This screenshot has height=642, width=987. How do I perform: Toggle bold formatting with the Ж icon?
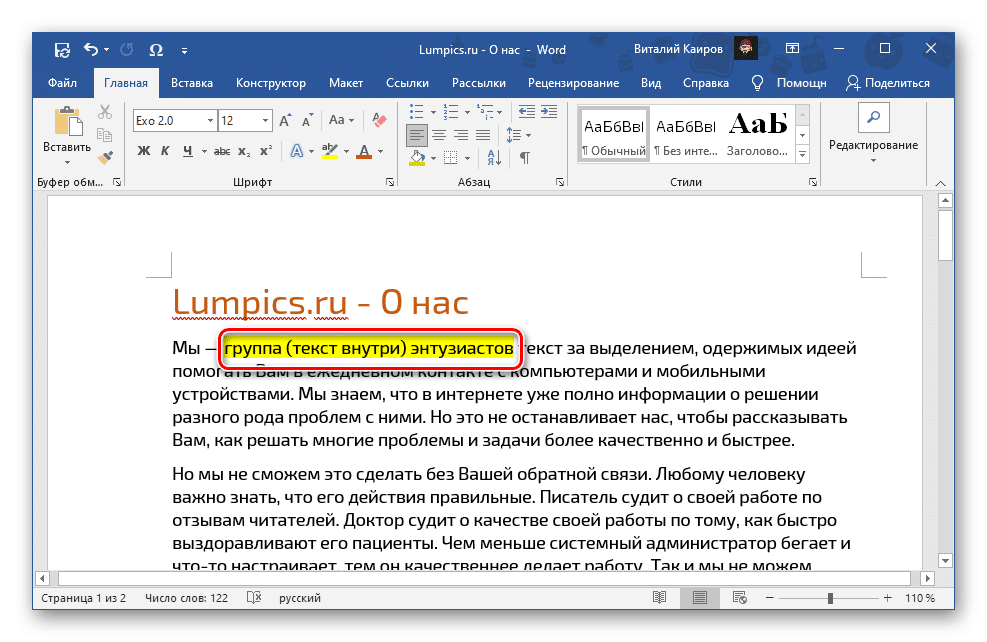tap(142, 149)
